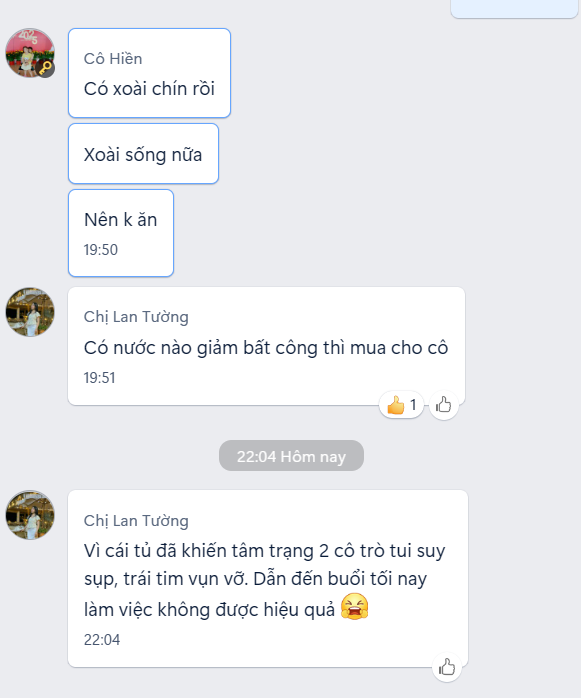
Task: Click the sender name Cô Hiền
Action: 113,59
